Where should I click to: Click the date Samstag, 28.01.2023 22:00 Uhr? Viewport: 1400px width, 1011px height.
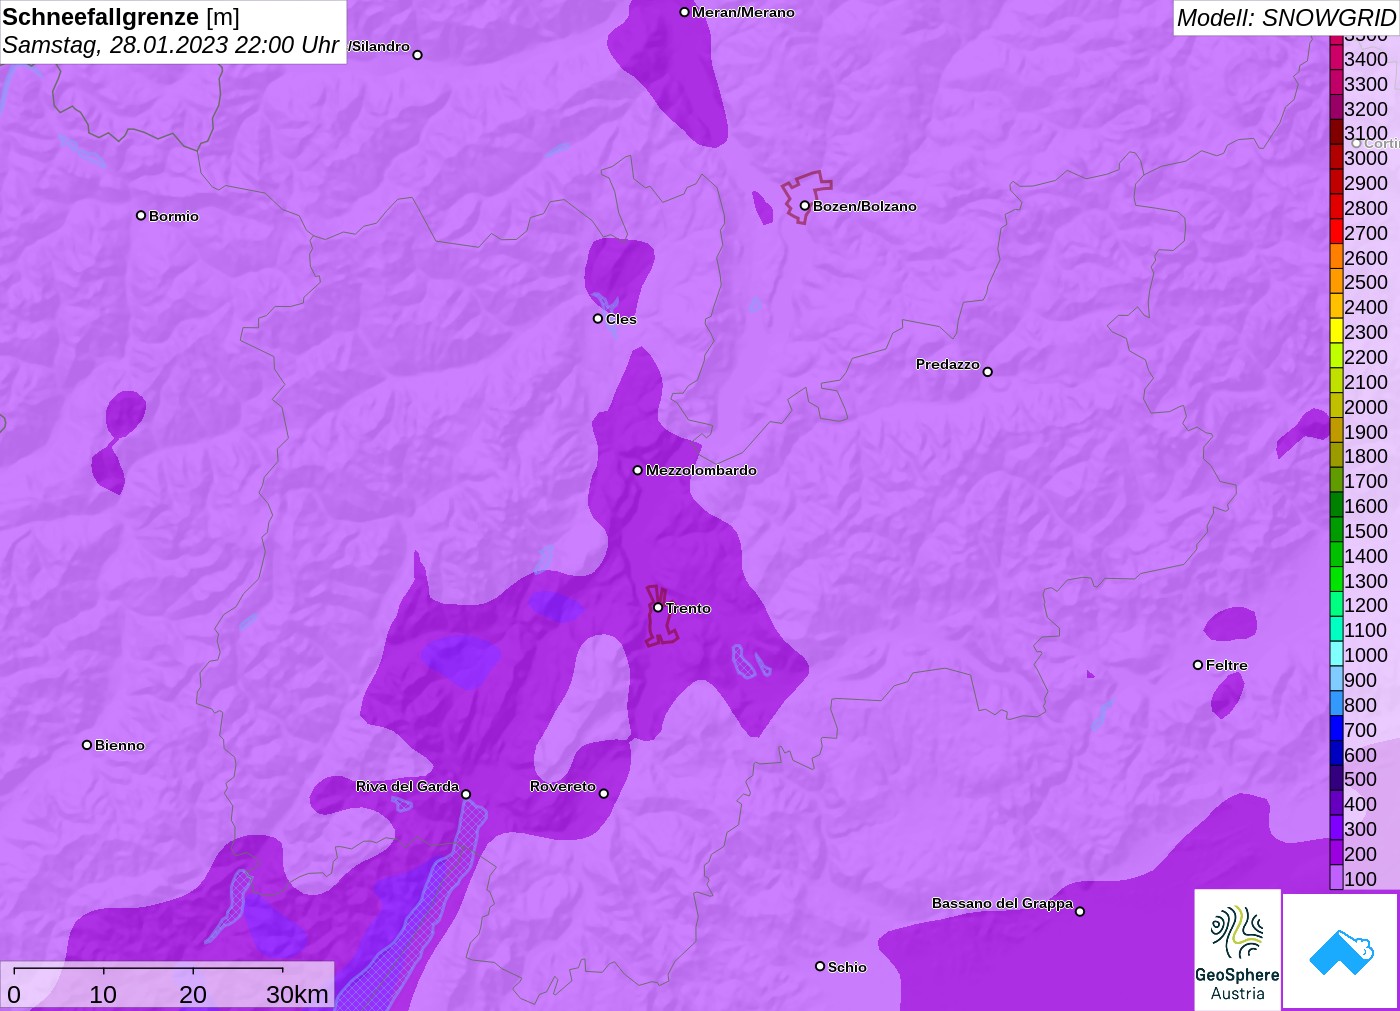[x=171, y=45]
